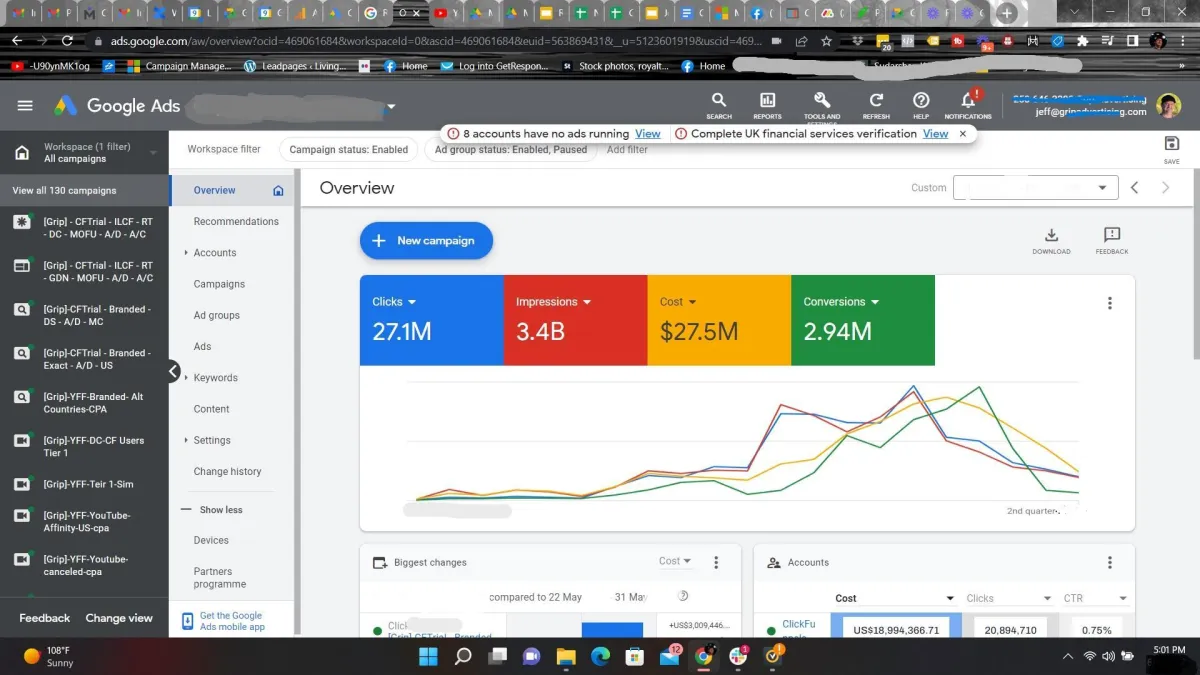Open Partners programme in navigation
The height and width of the screenshot is (675, 1200).
[220, 578]
